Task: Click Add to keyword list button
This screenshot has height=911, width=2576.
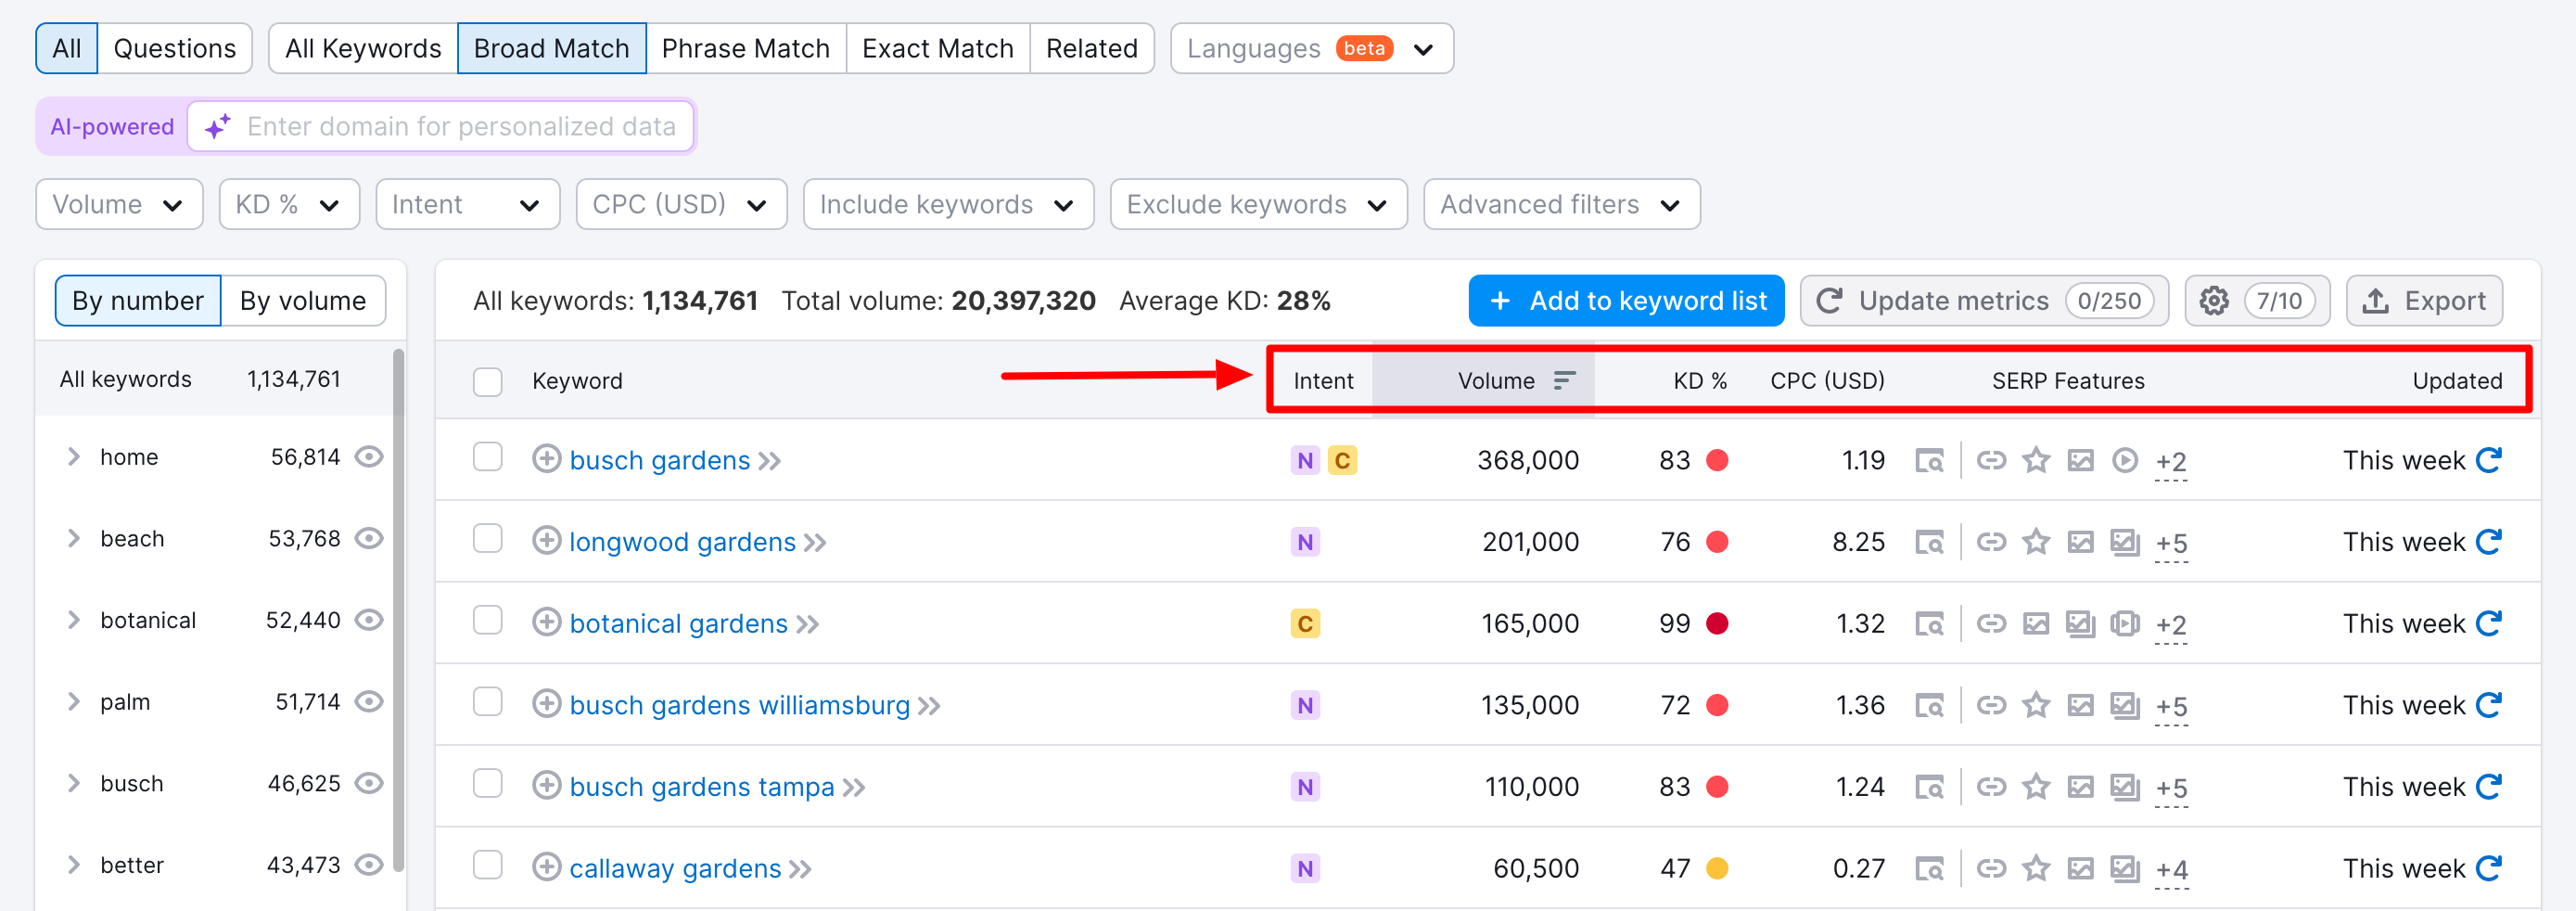Action: coord(1626,301)
